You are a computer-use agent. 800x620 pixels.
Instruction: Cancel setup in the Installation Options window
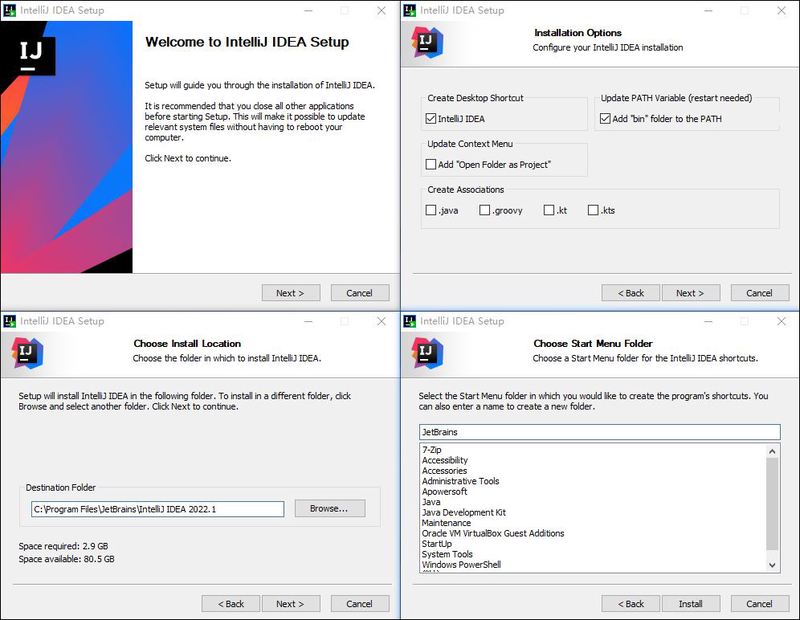(760, 293)
